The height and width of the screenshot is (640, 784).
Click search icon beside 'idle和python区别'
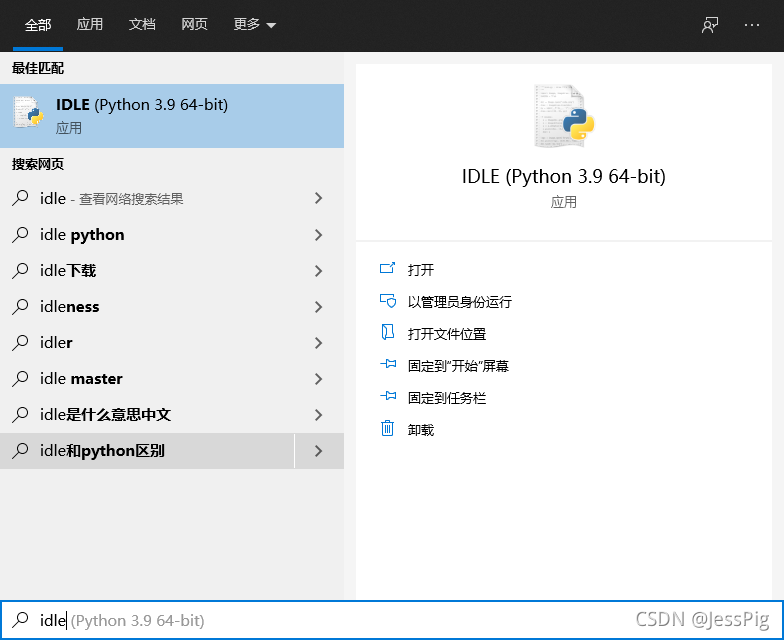point(20,450)
